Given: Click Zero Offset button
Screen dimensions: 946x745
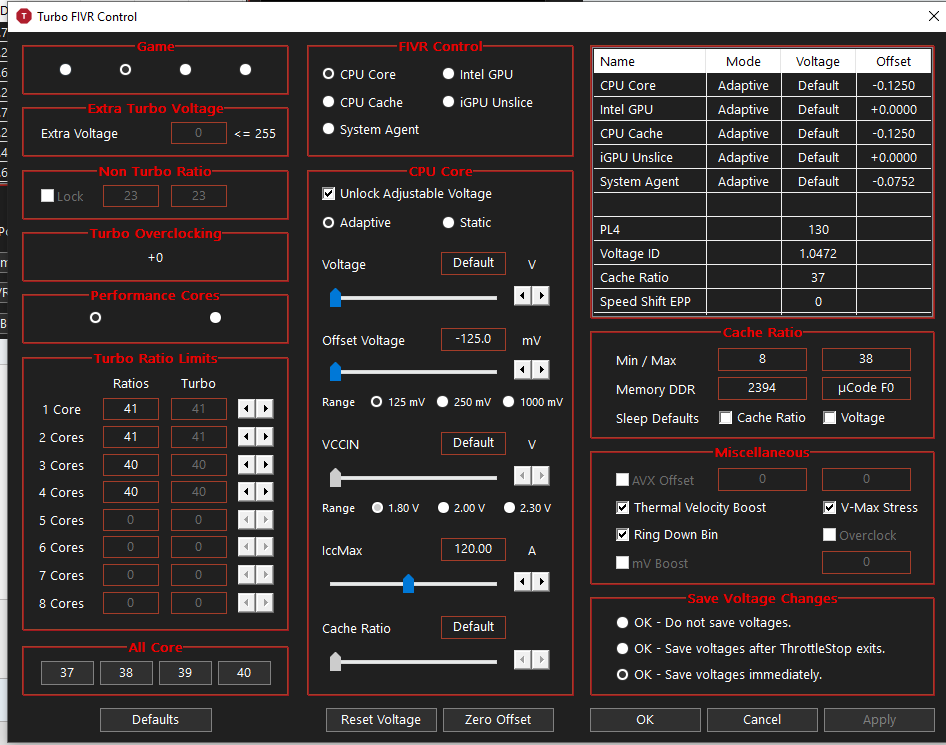Looking at the screenshot, I should pyautogui.click(x=498, y=720).
